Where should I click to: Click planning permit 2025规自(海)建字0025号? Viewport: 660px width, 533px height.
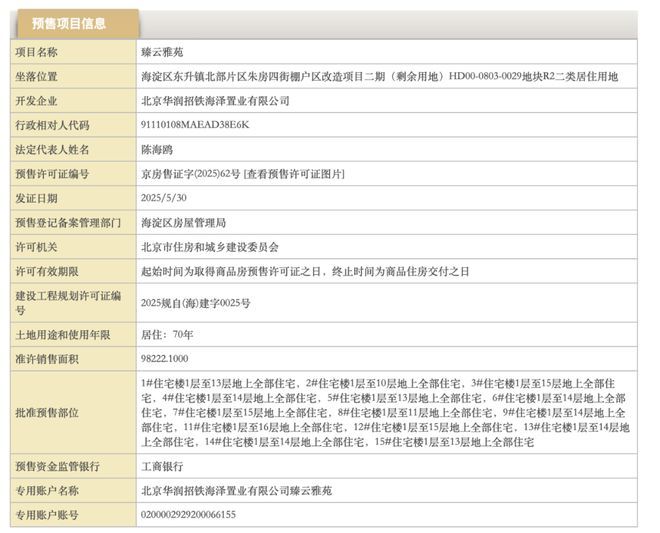[196, 302]
